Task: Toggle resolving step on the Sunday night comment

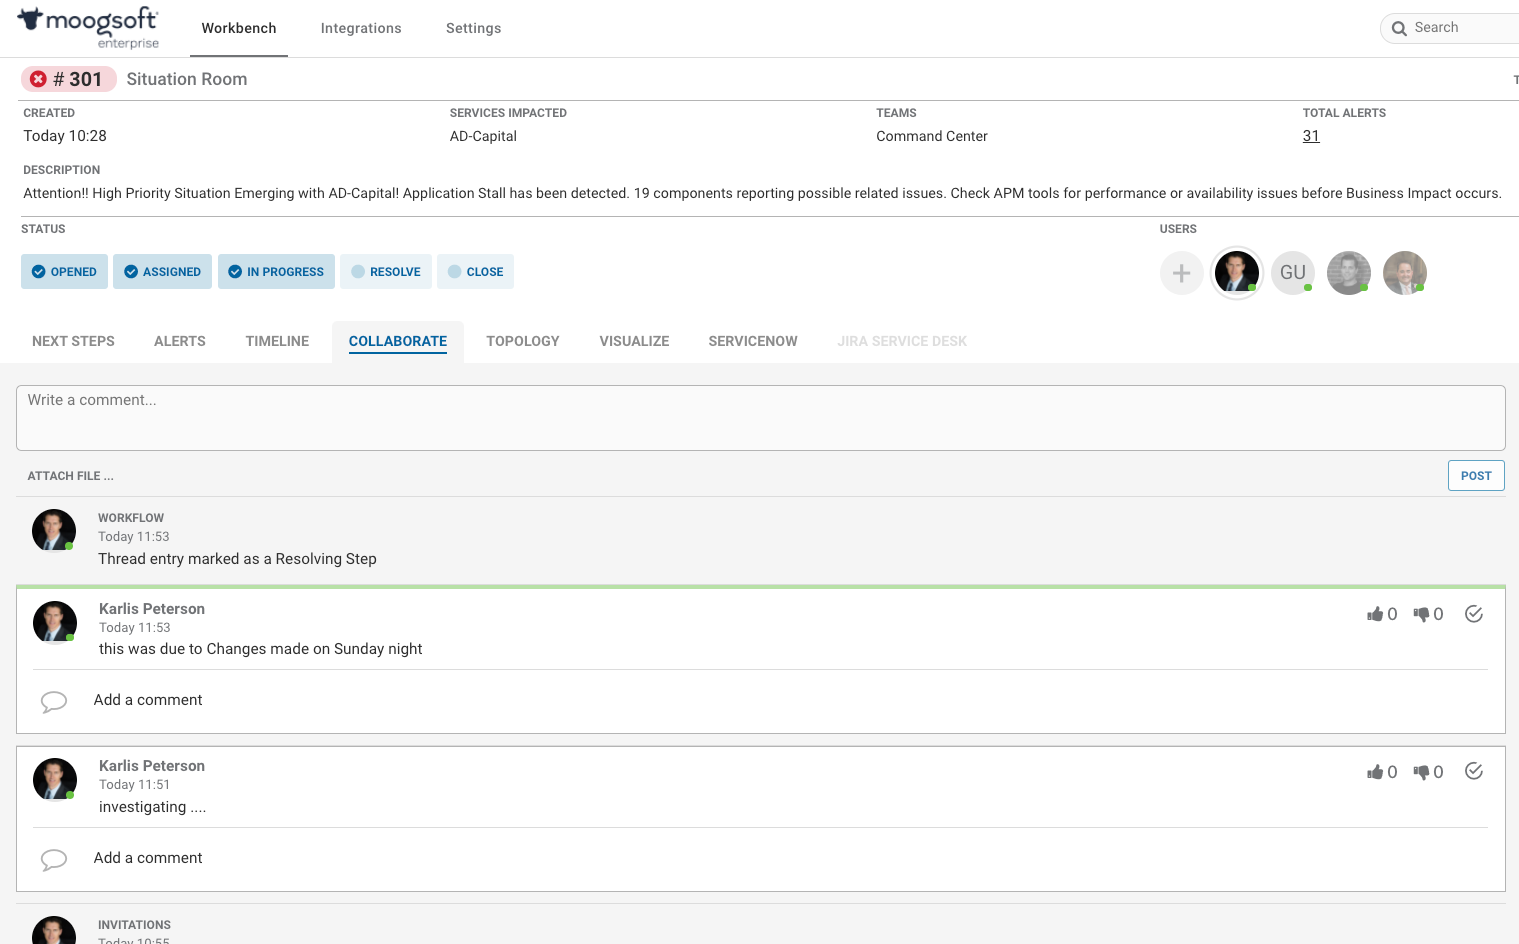Action: (1474, 614)
